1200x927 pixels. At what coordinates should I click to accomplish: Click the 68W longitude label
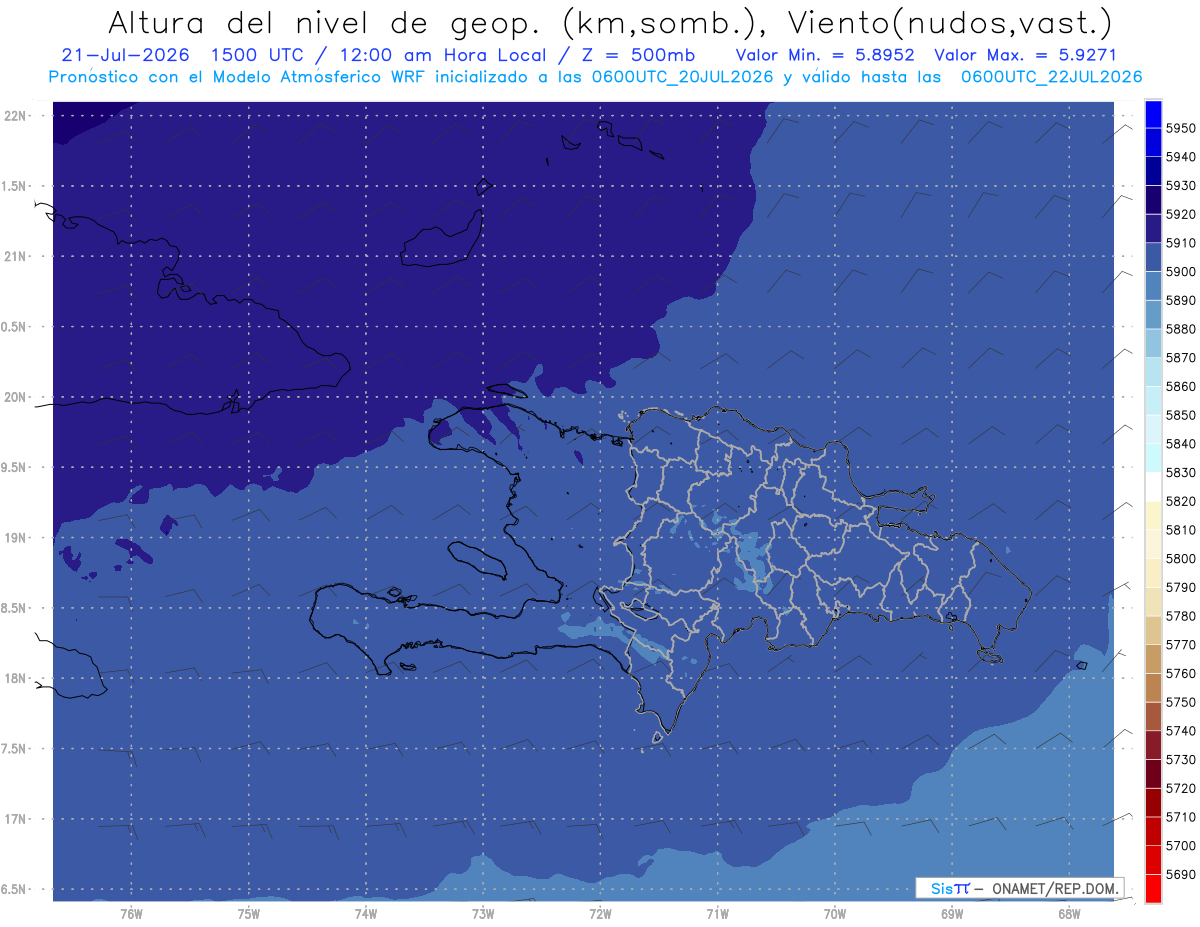pos(1068,915)
